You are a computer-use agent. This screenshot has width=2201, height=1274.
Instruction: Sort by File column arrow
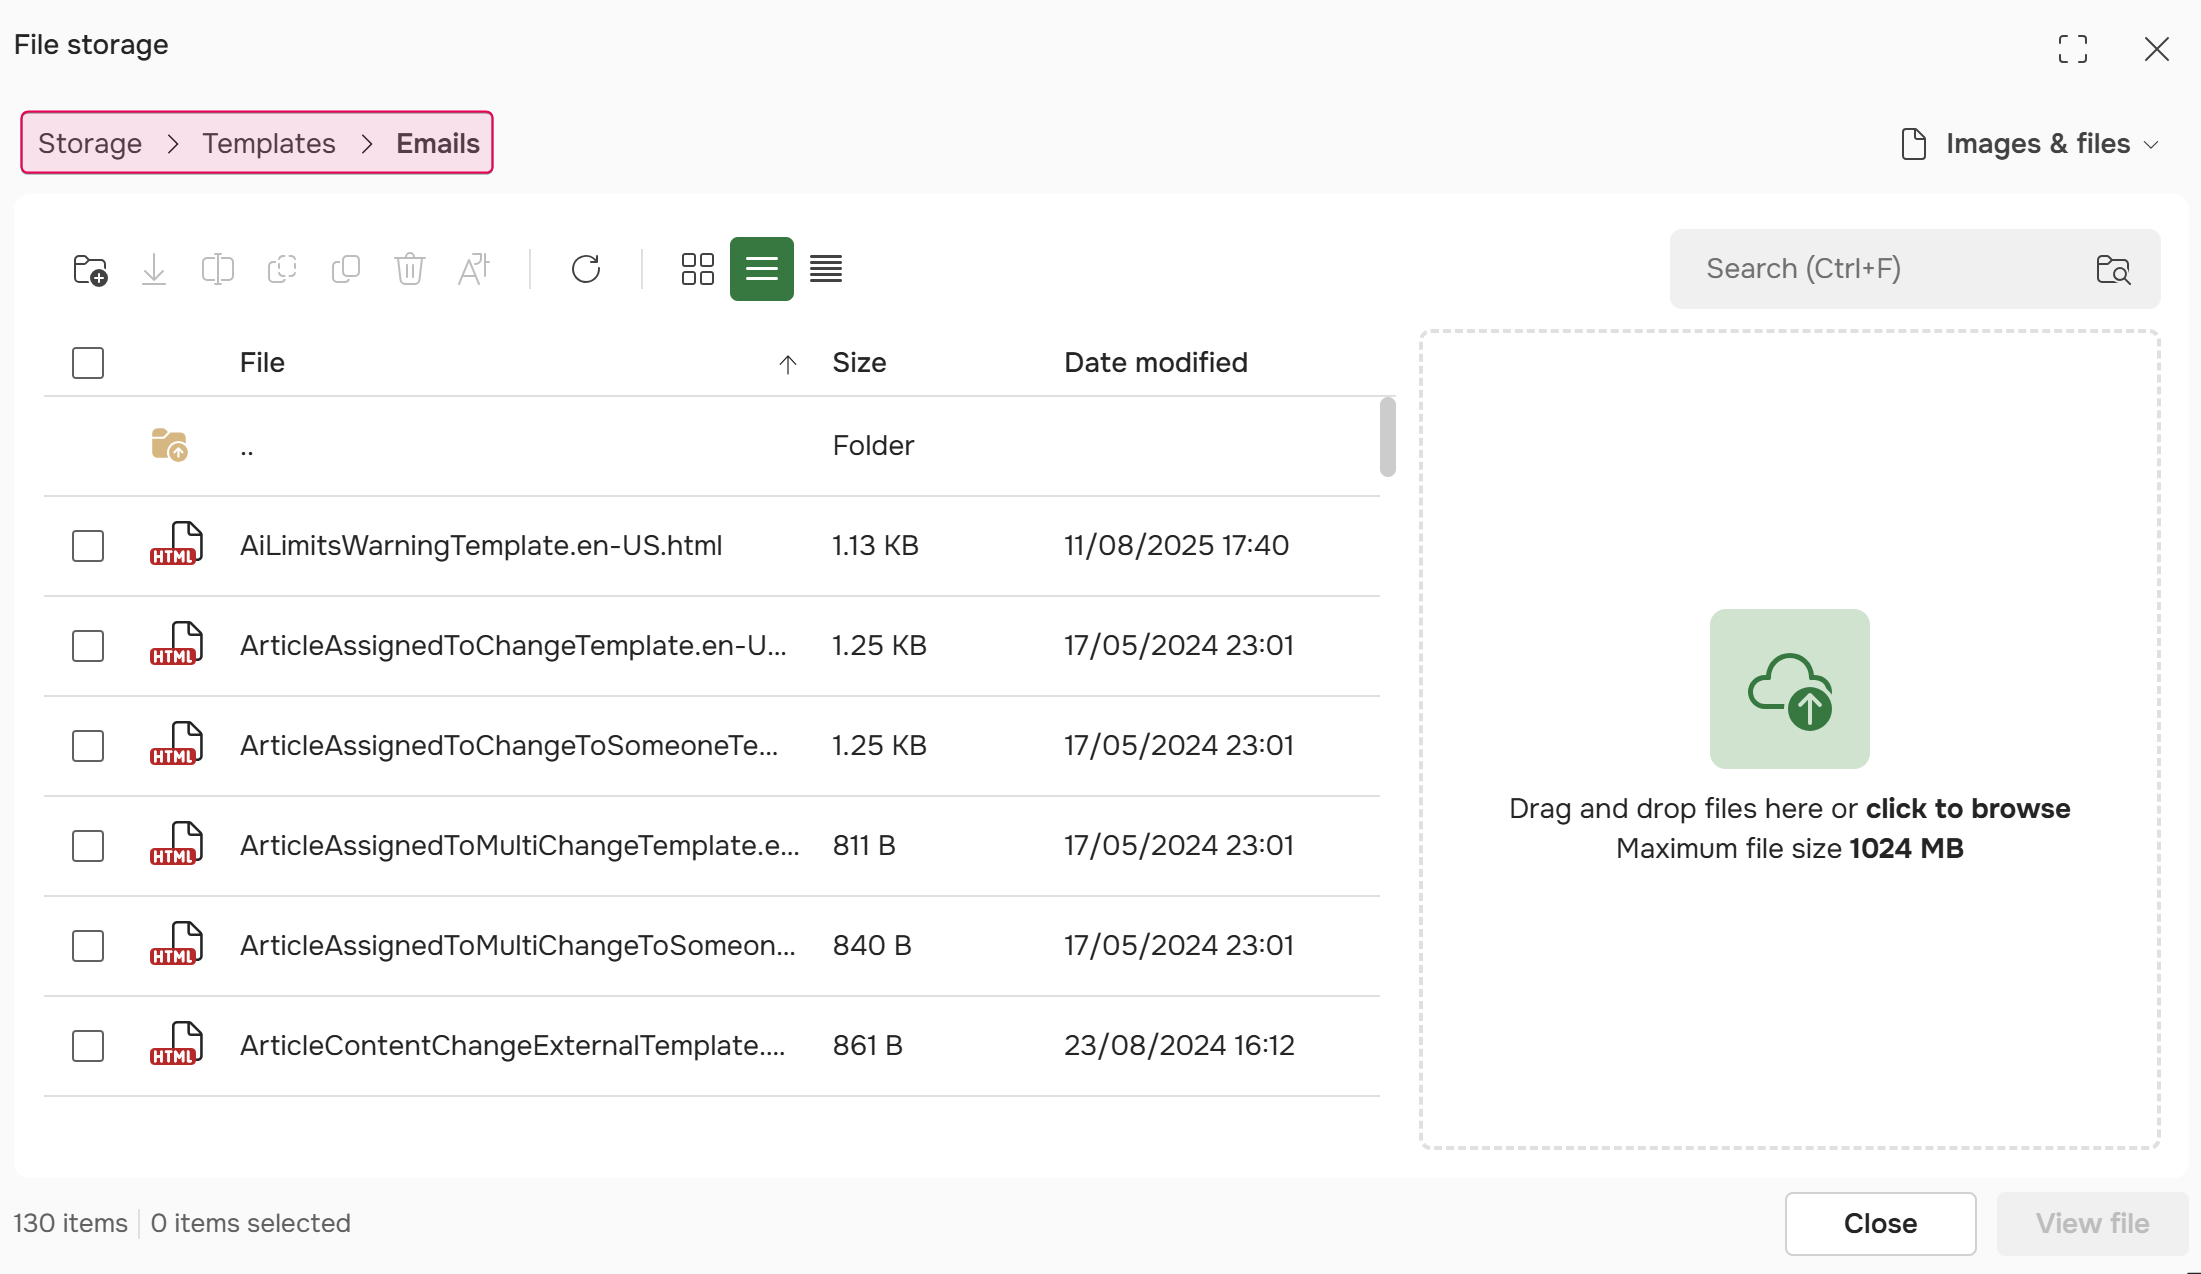788,364
